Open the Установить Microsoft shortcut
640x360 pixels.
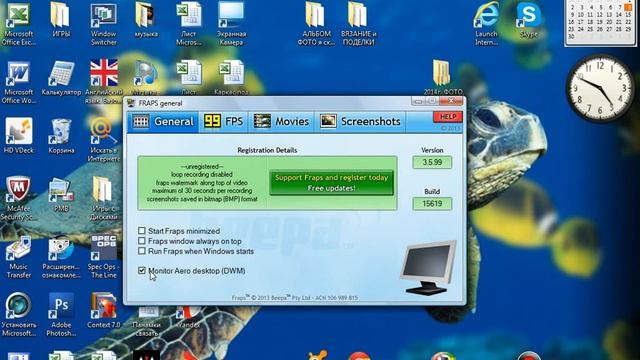click(x=18, y=315)
